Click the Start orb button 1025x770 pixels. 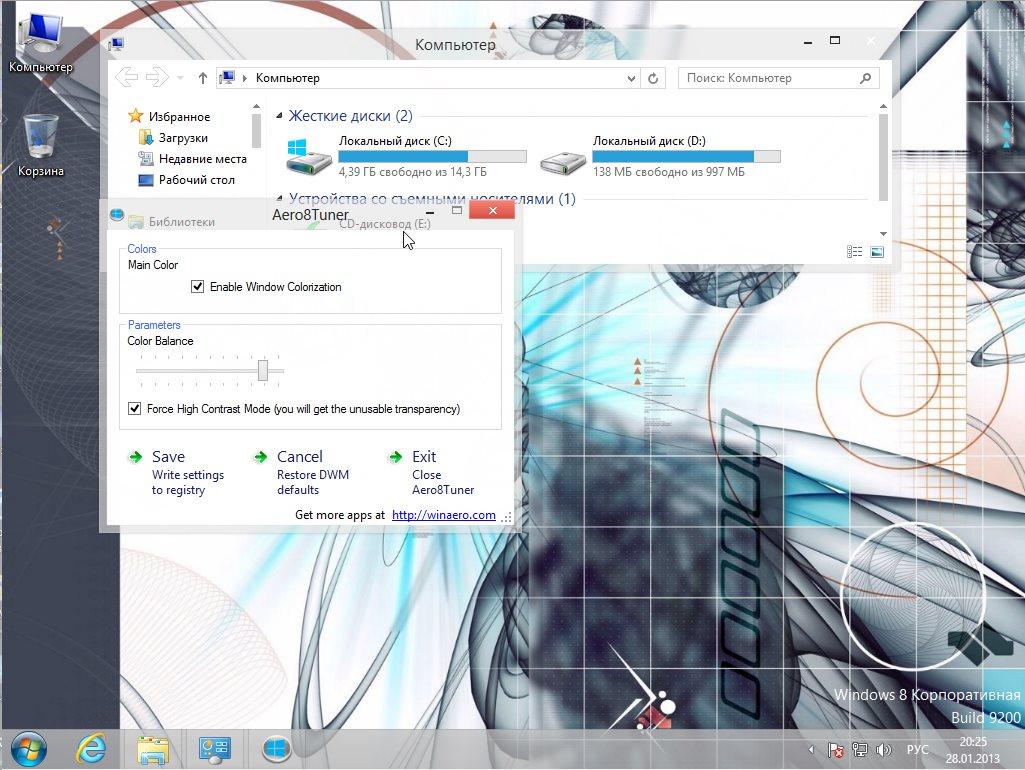(x=27, y=748)
